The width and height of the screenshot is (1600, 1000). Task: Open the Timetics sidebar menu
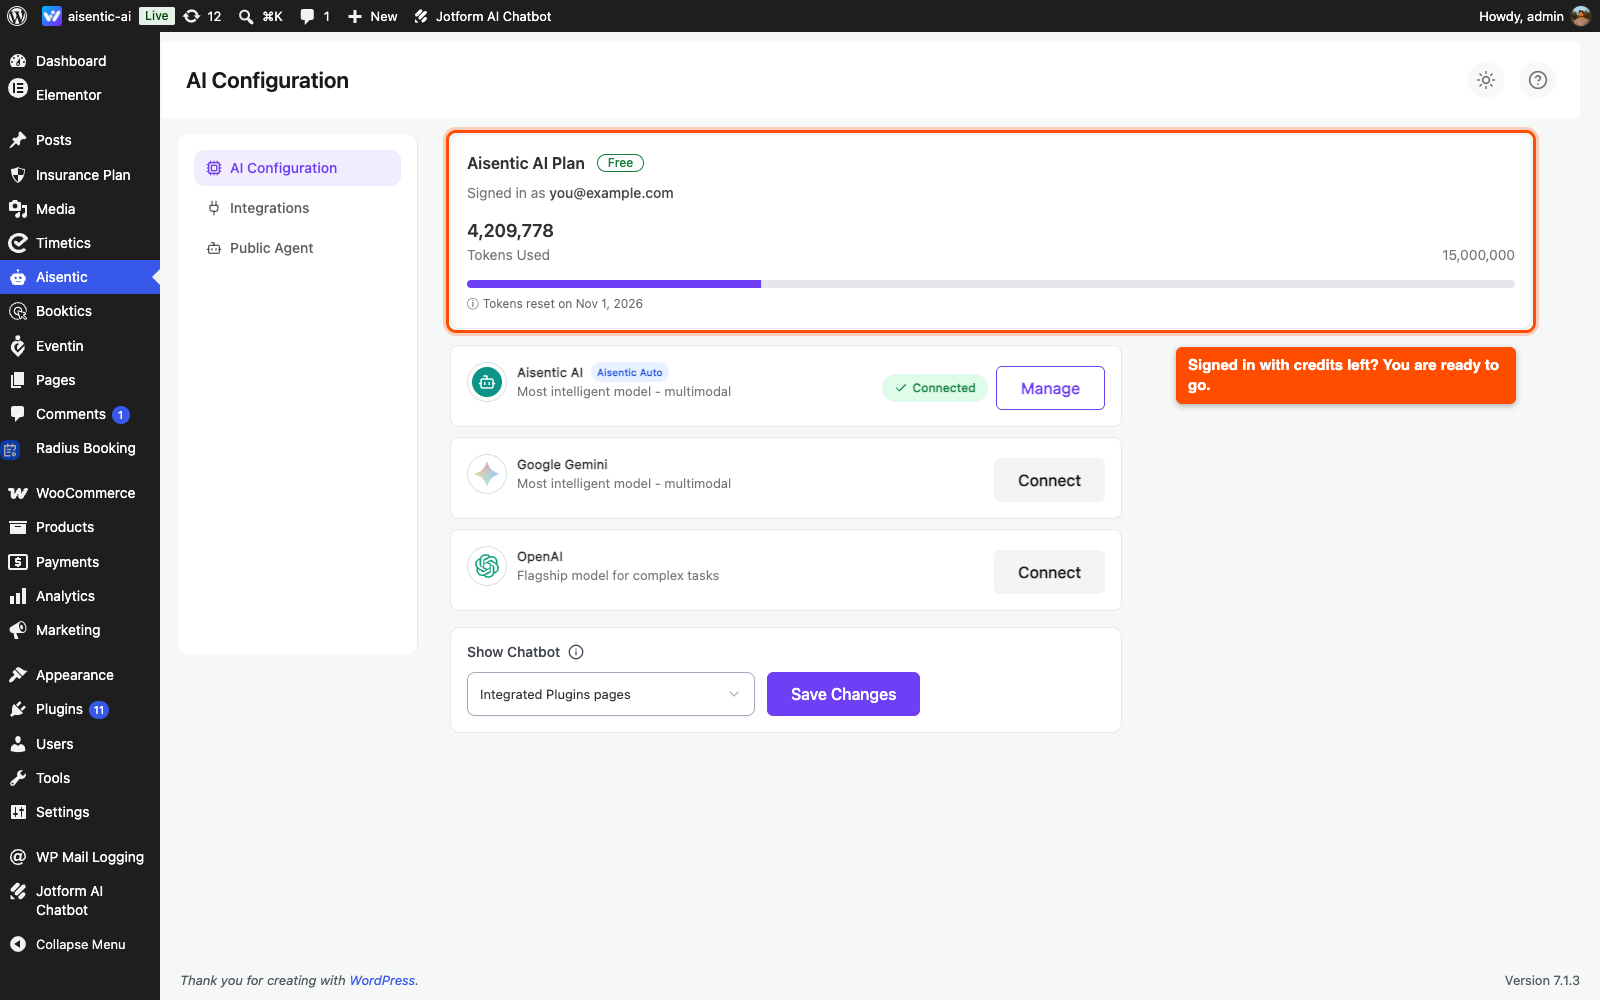click(80, 243)
